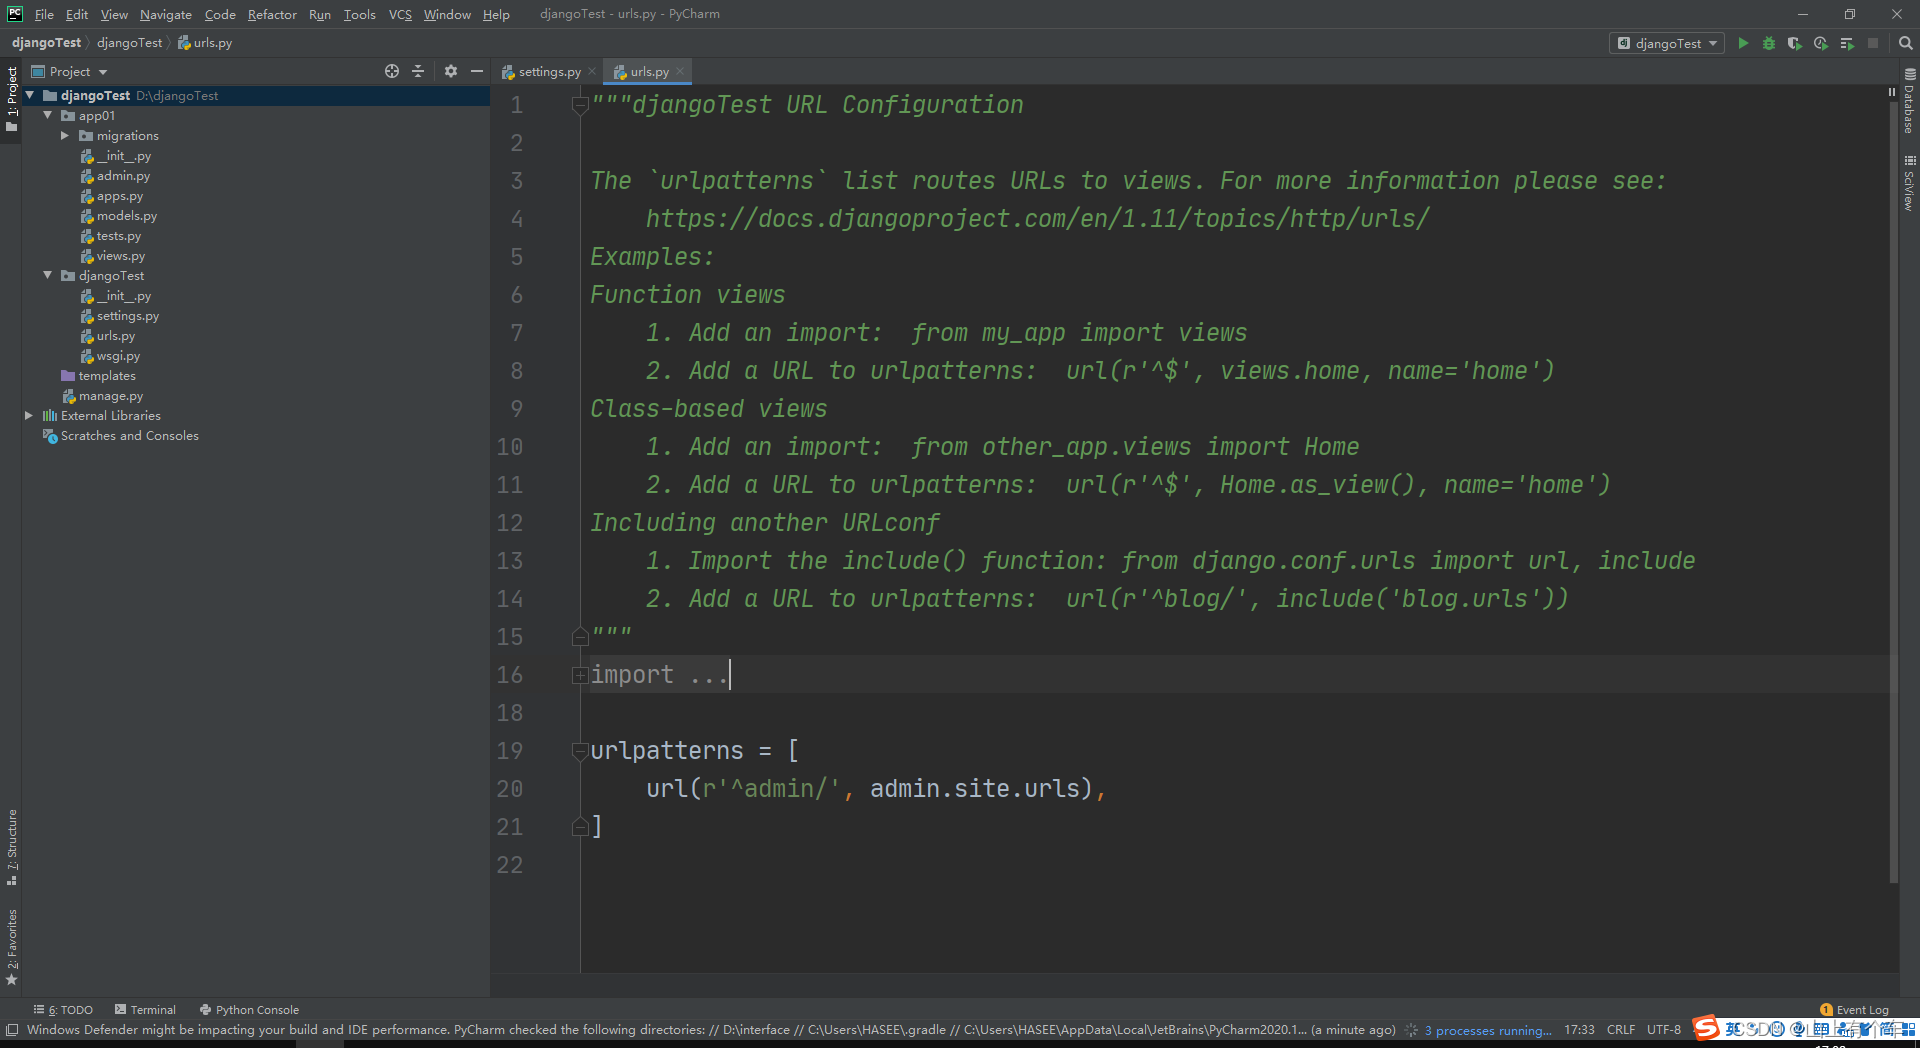Click the tool windows quick-access icon in status bar
This screenshot has width=1920, height=1048.
coord(12,1030)
